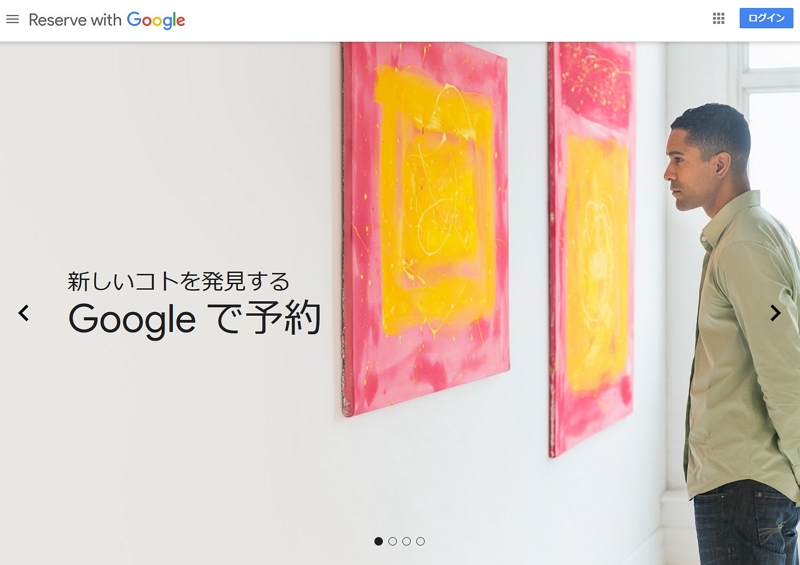Viewport: 800px width, 565px height.
Task: Switch to the third carousel dot
Action: pos(406,541)
